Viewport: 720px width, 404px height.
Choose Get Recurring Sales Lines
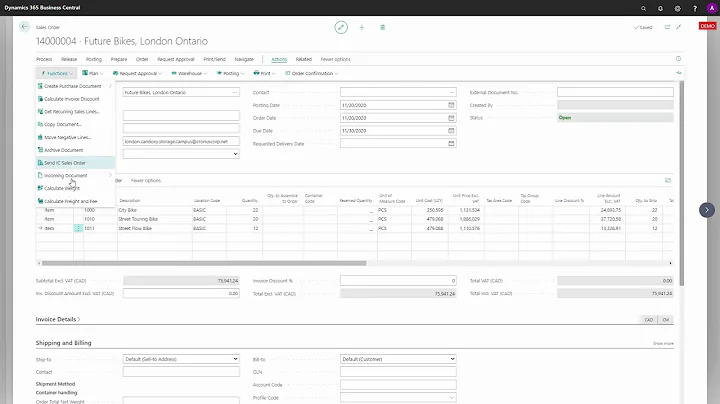tap(75, 112)
